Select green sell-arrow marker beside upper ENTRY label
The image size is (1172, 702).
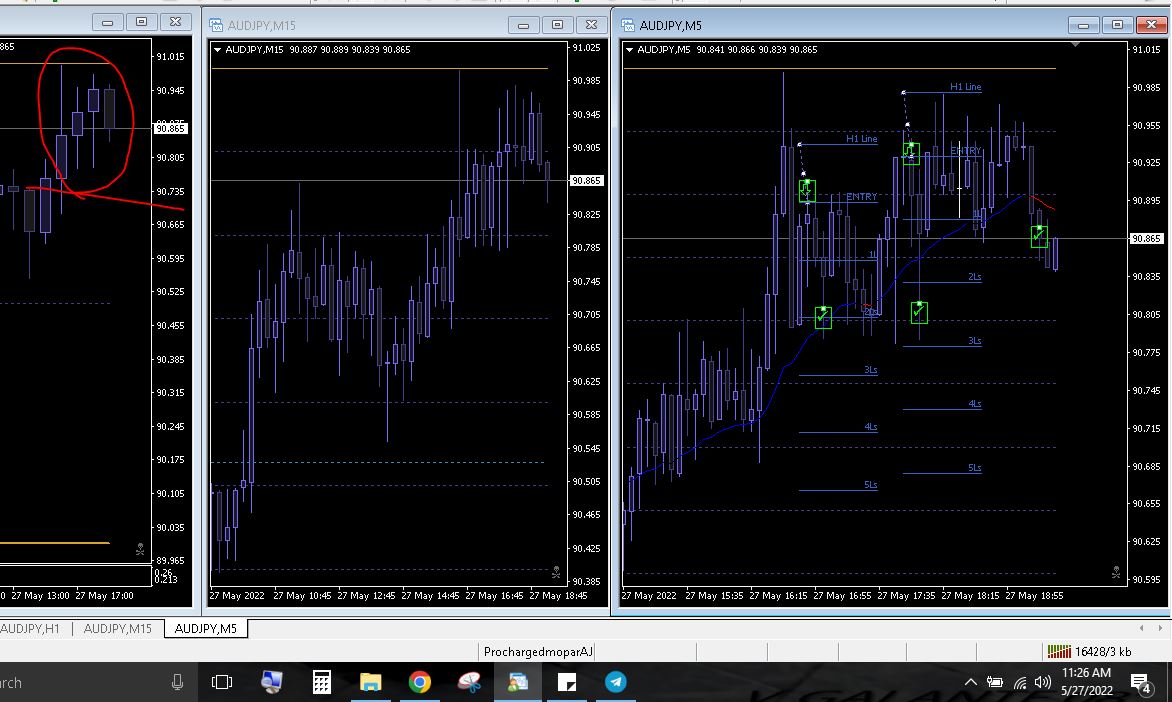click(911, 153)
